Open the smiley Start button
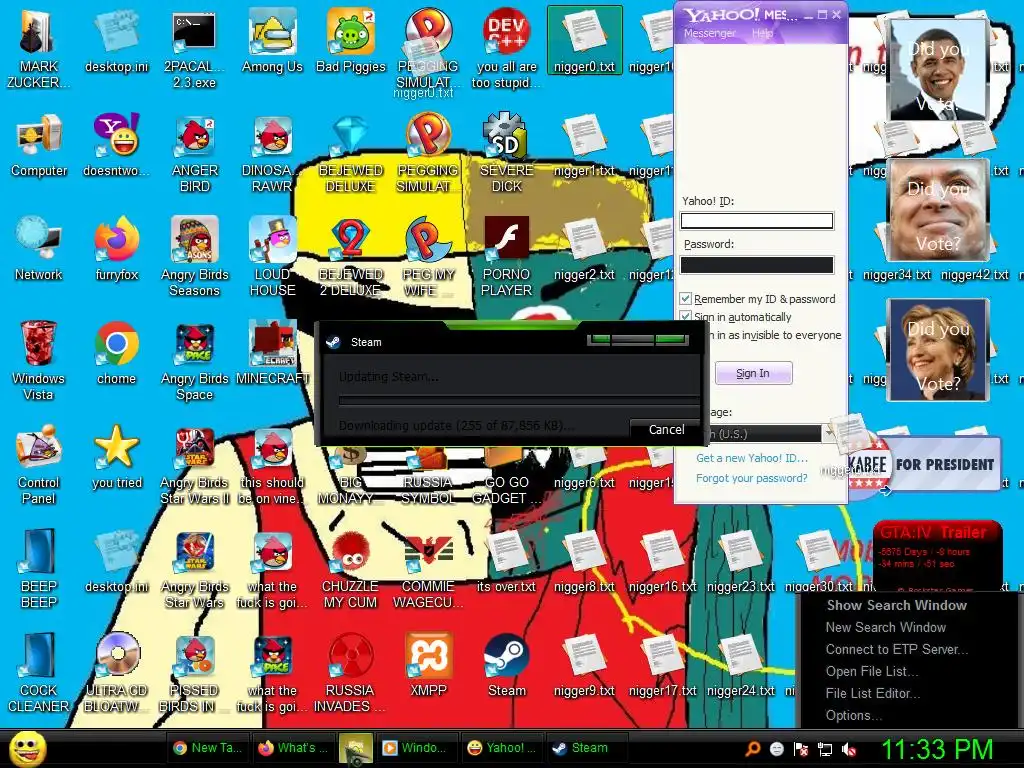The height and width of the screenshot is (768, 1024). click(27, 749)
